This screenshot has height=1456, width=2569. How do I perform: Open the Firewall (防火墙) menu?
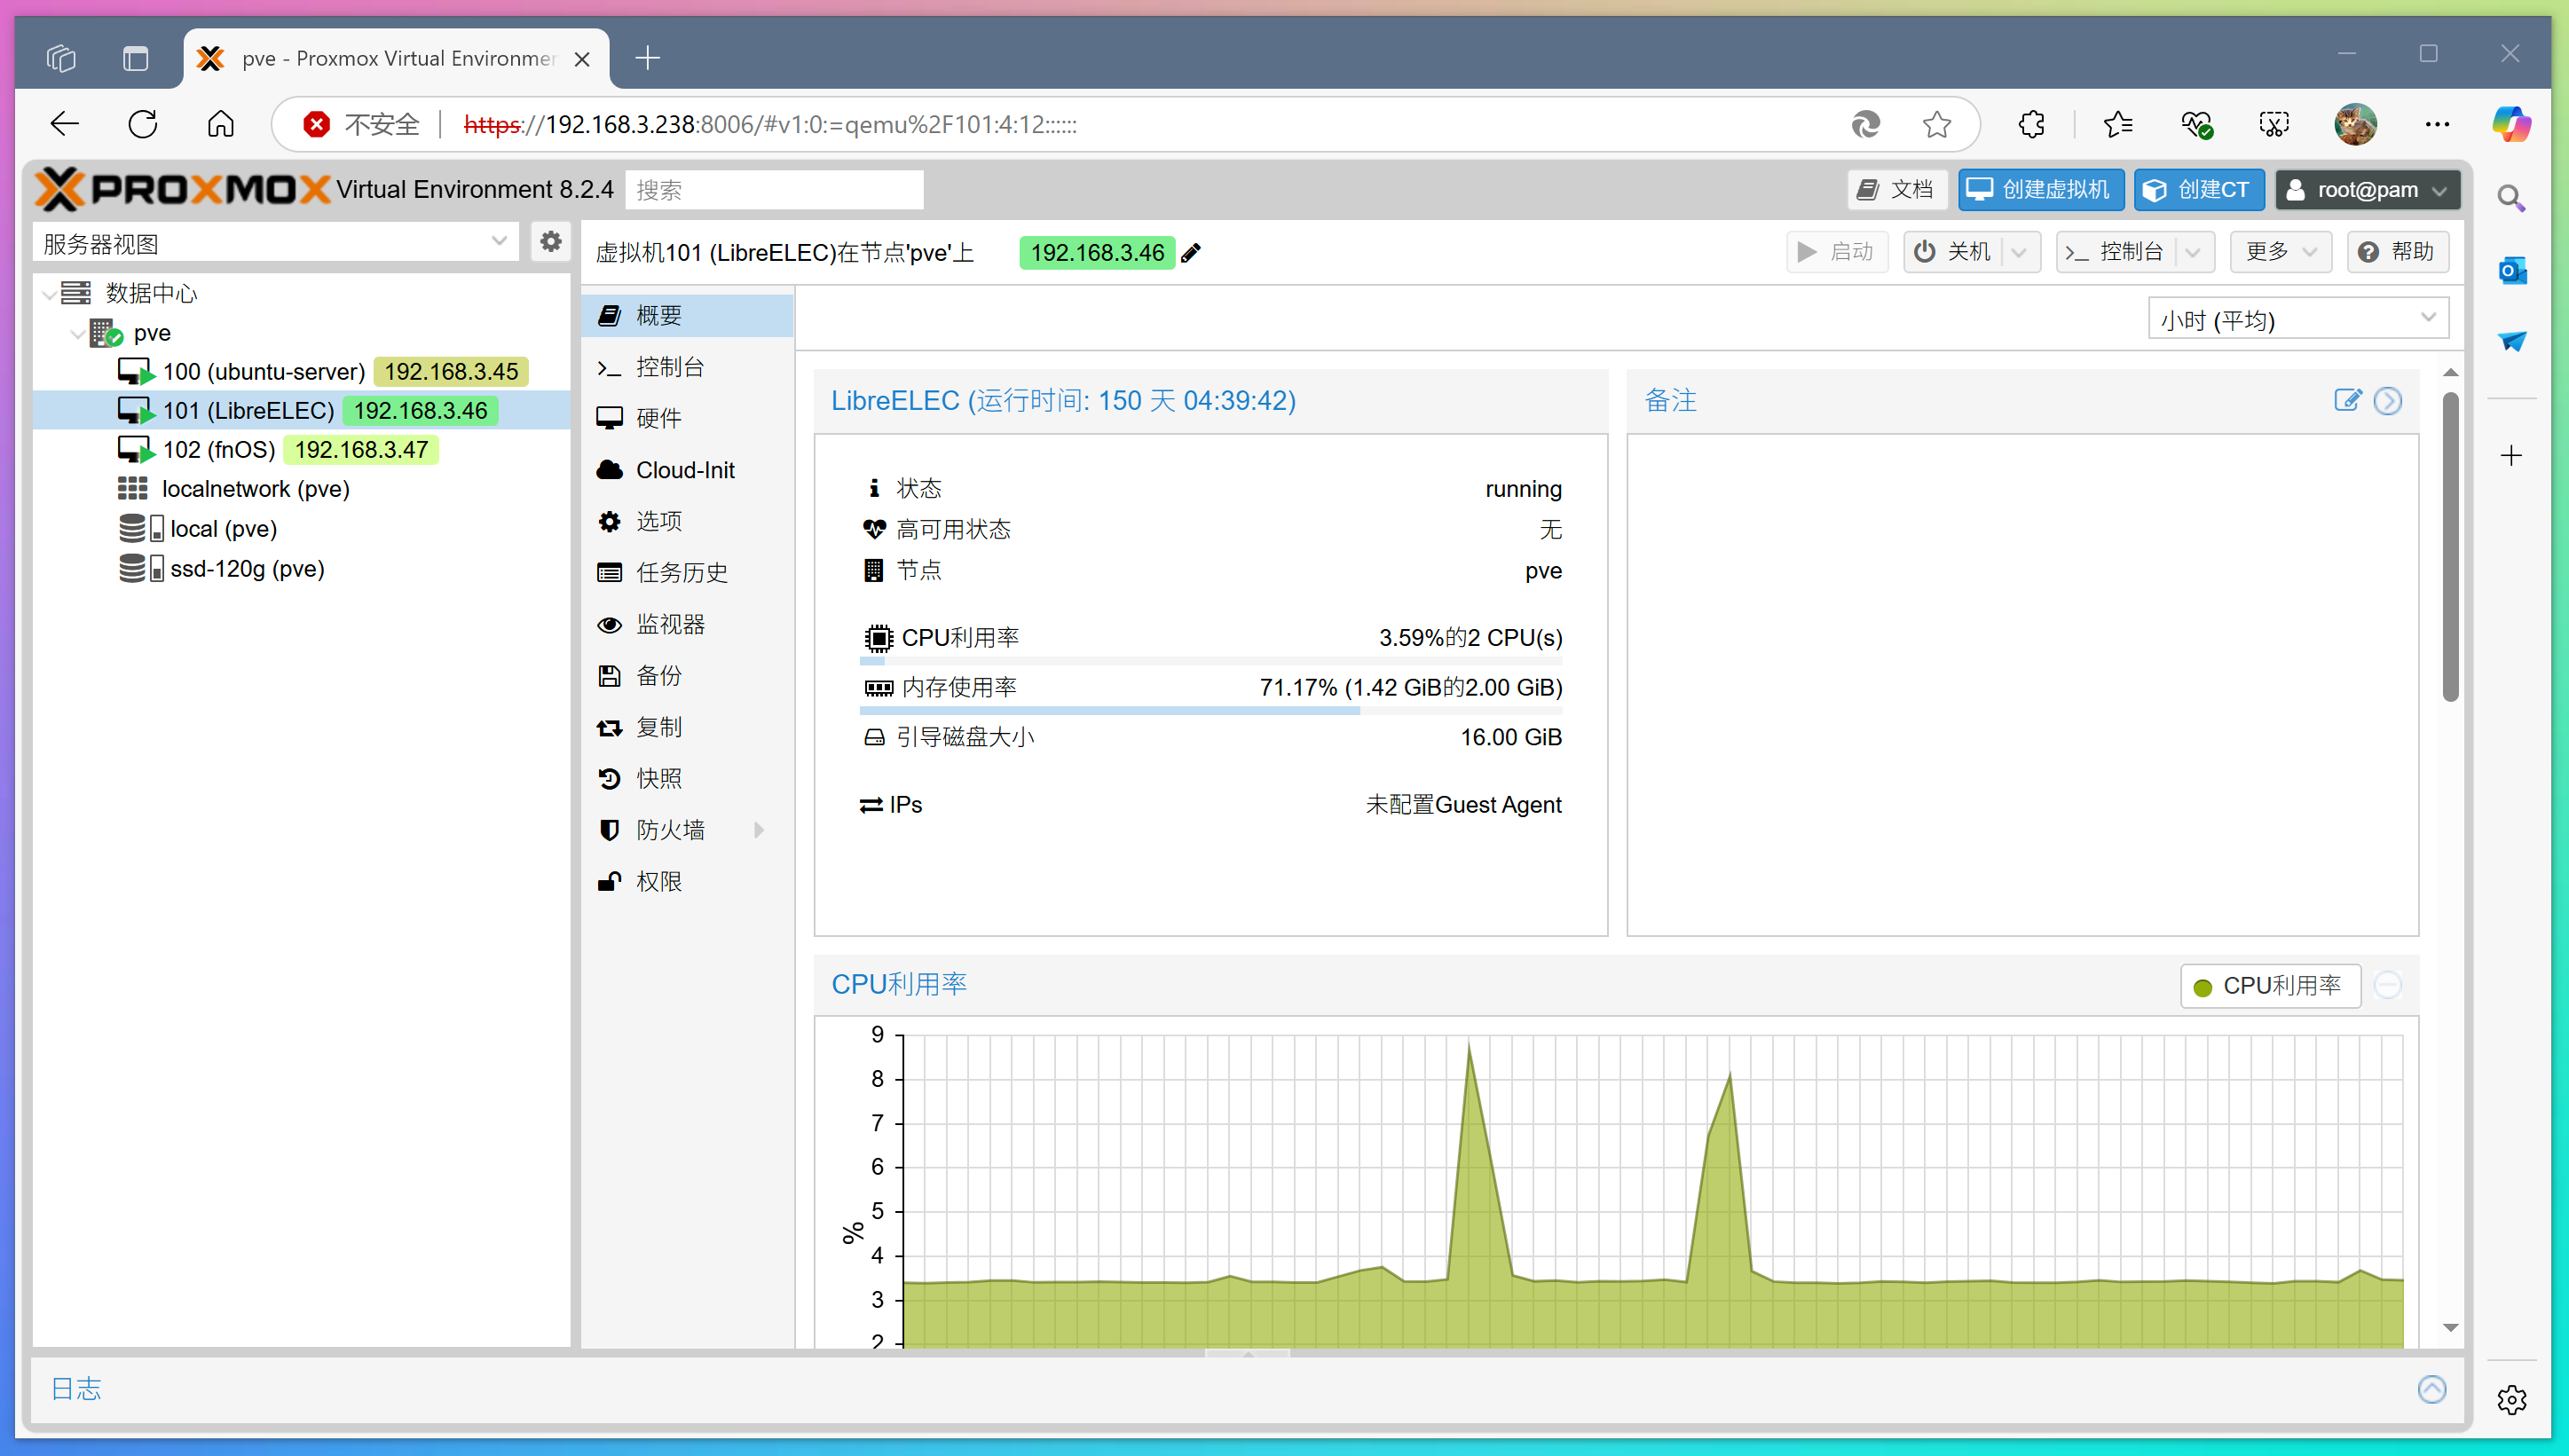(x=670, y=830)
